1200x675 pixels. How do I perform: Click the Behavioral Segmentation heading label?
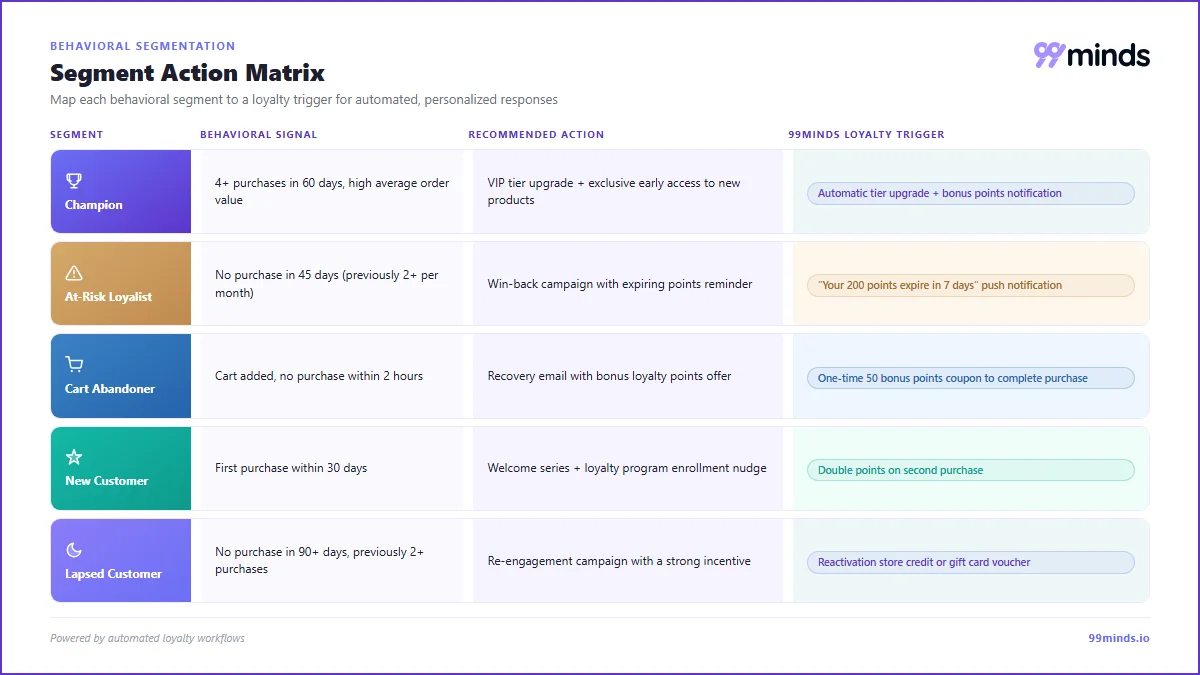pos(143,46)
